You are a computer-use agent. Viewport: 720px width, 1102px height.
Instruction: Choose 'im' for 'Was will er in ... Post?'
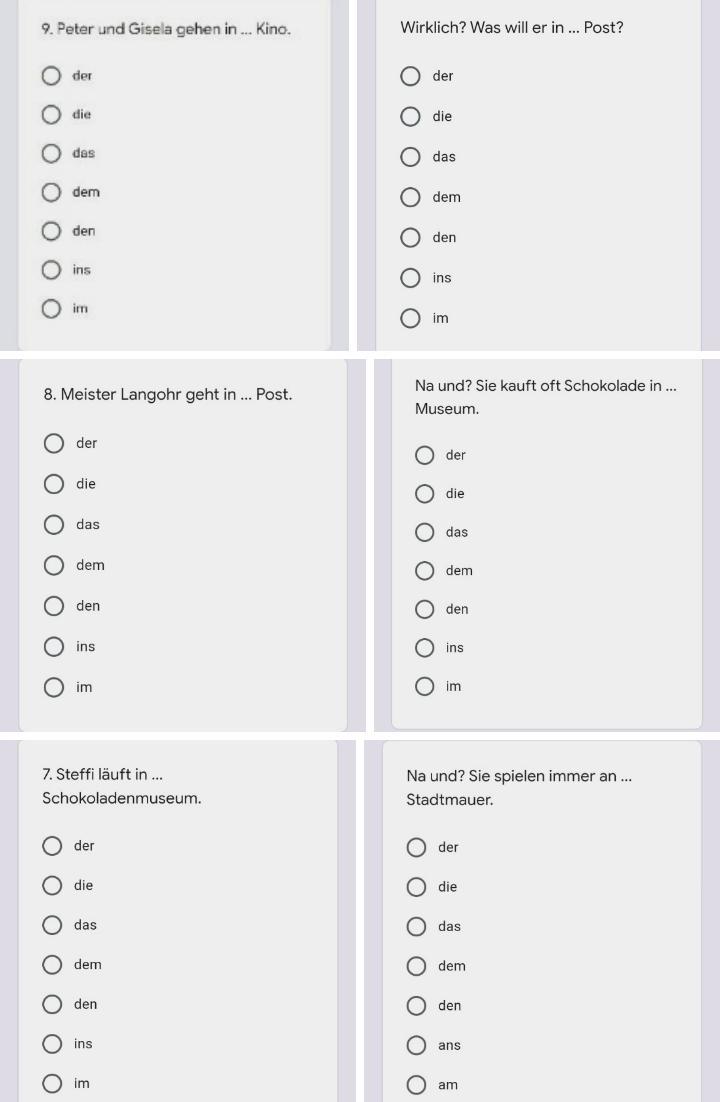(x=411, y=319)
